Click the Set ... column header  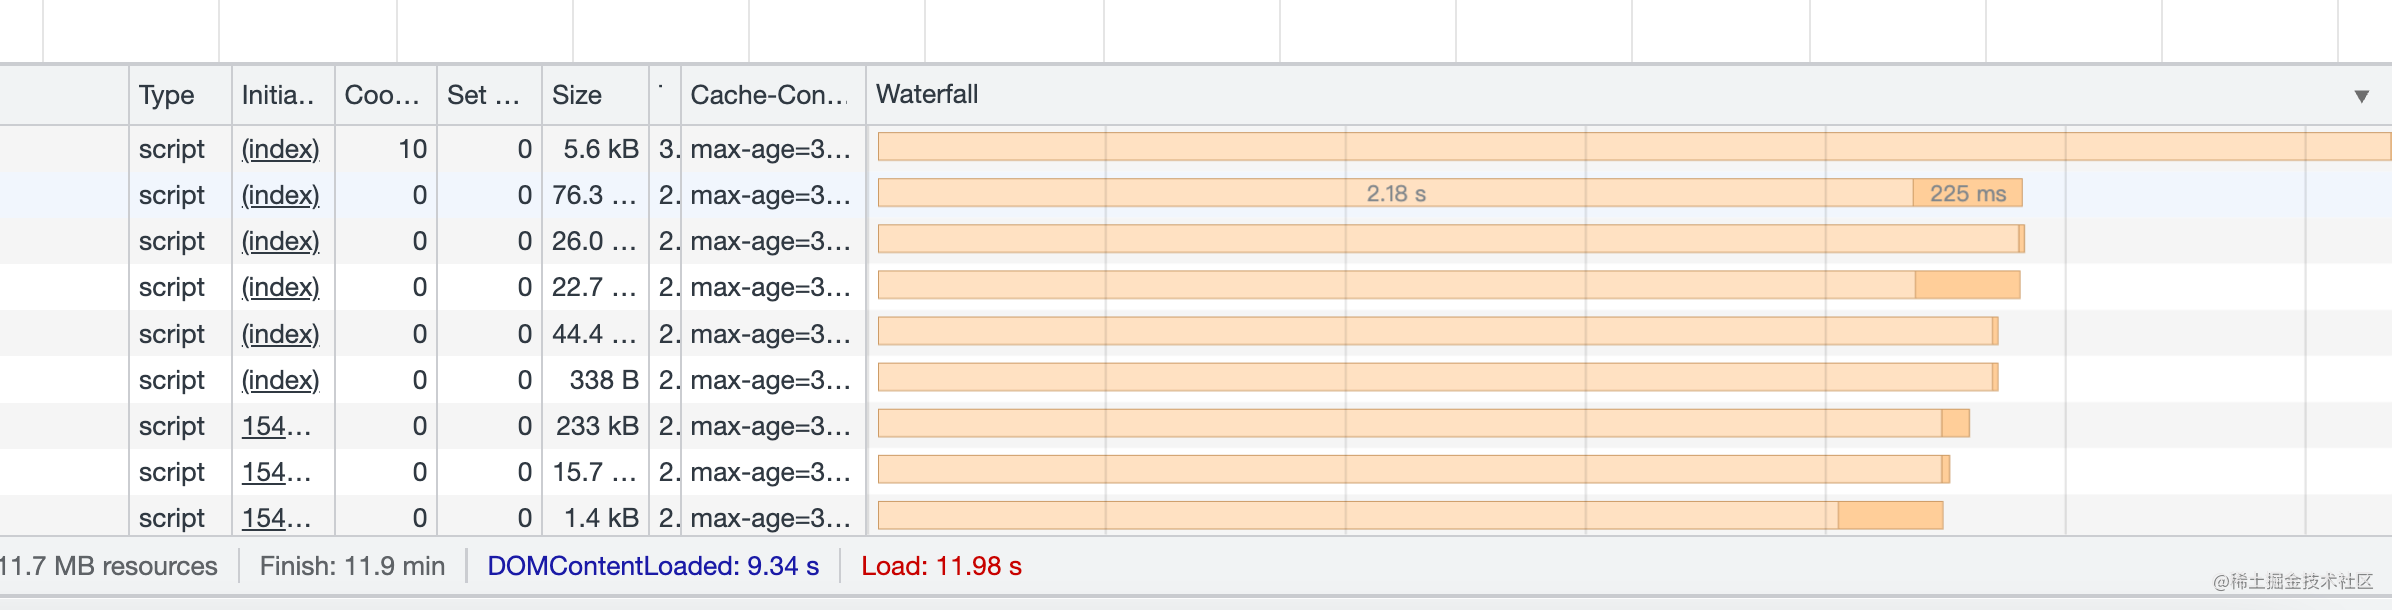point(483,95)
